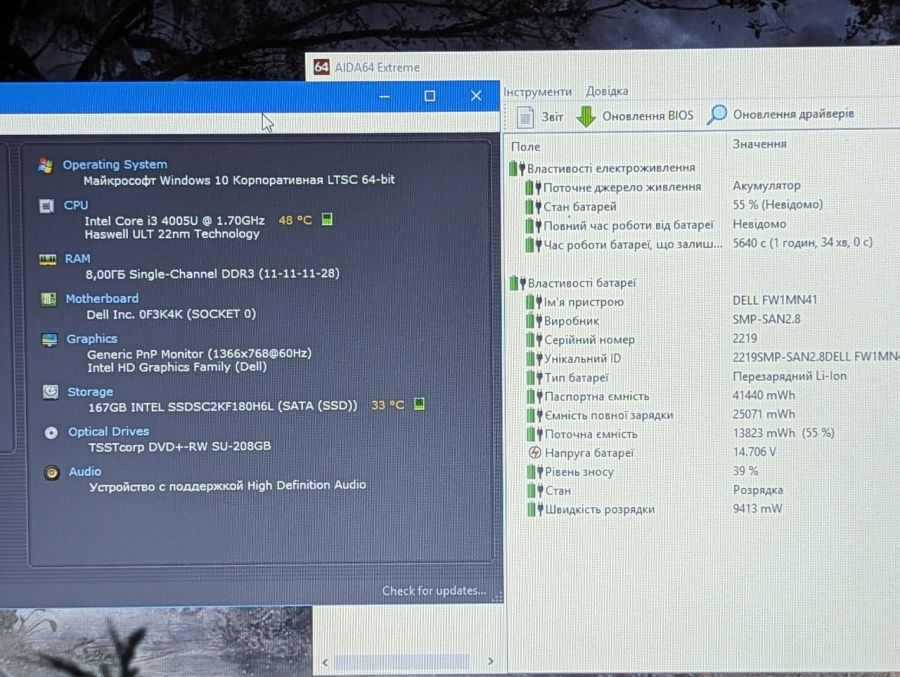The height and width of the screenshot is (677, 900).
Task: Click the Storage hard drive icon
Action: pos(51,392)
